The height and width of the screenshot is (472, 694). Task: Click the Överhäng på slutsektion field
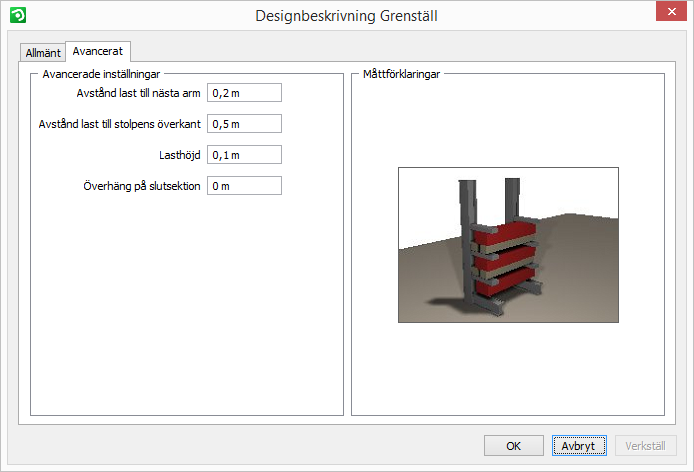(244, 186)
